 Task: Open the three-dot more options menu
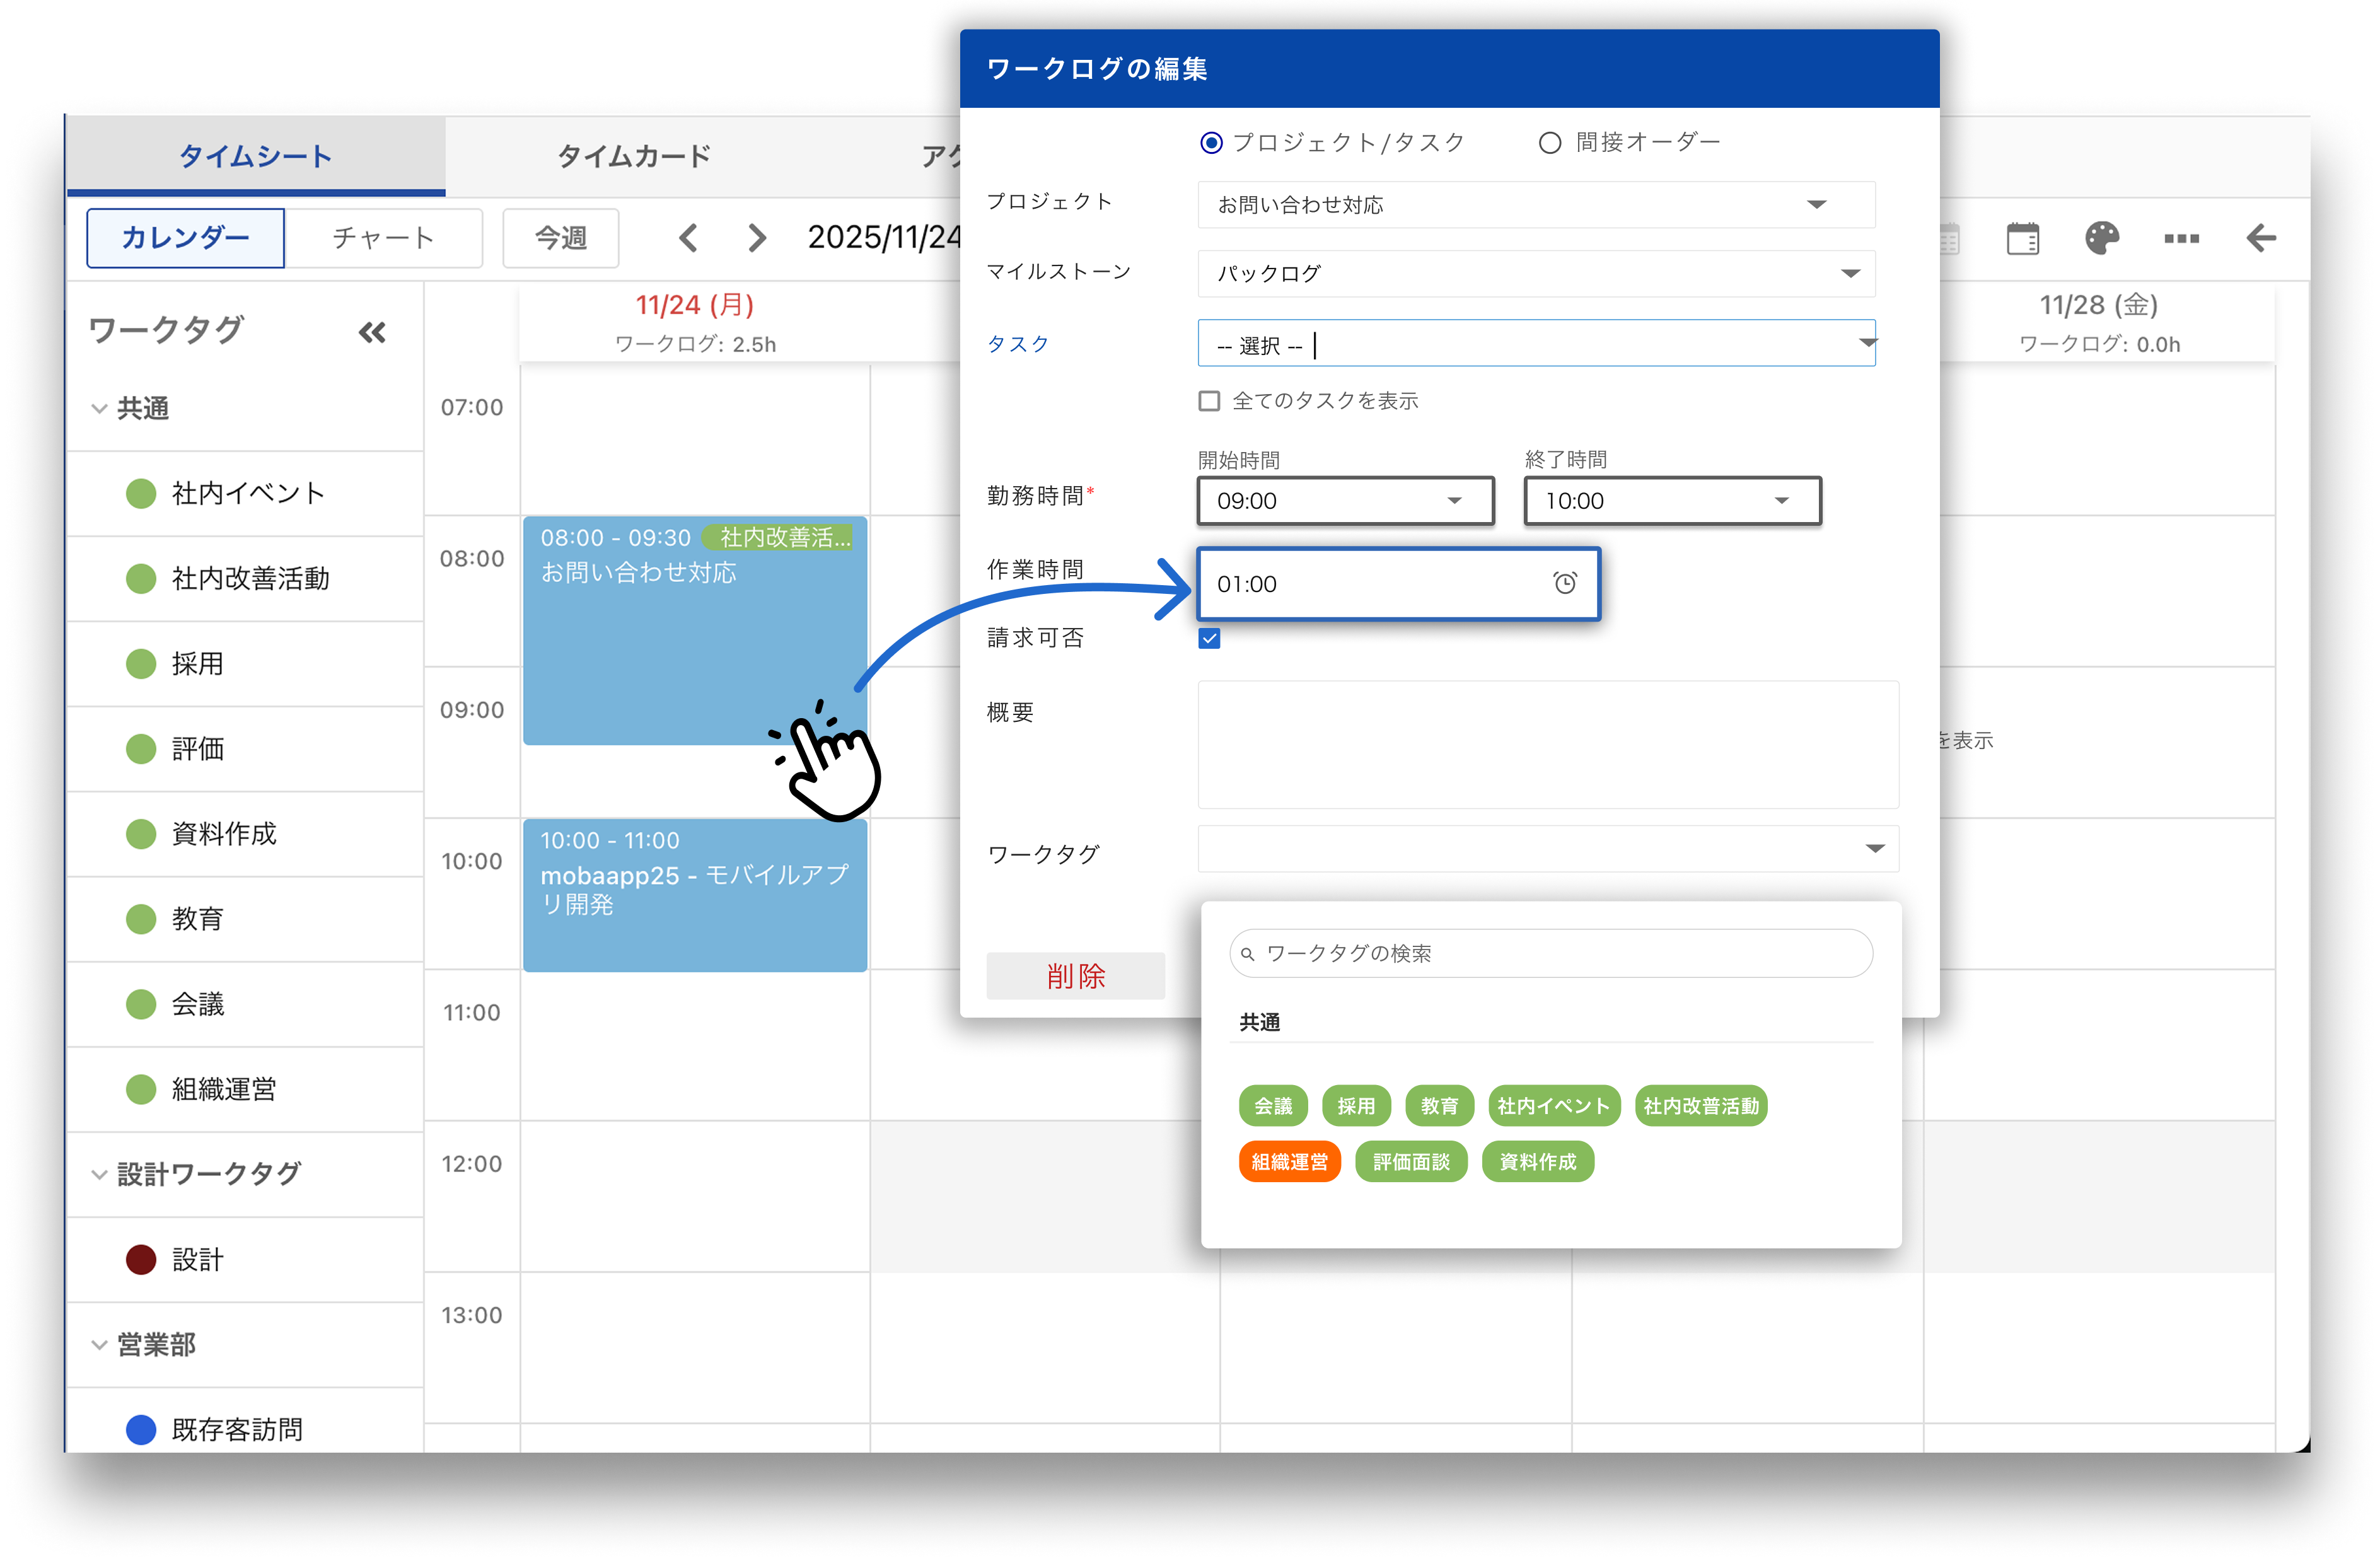pyautogui.click(x=2181, y=238)
